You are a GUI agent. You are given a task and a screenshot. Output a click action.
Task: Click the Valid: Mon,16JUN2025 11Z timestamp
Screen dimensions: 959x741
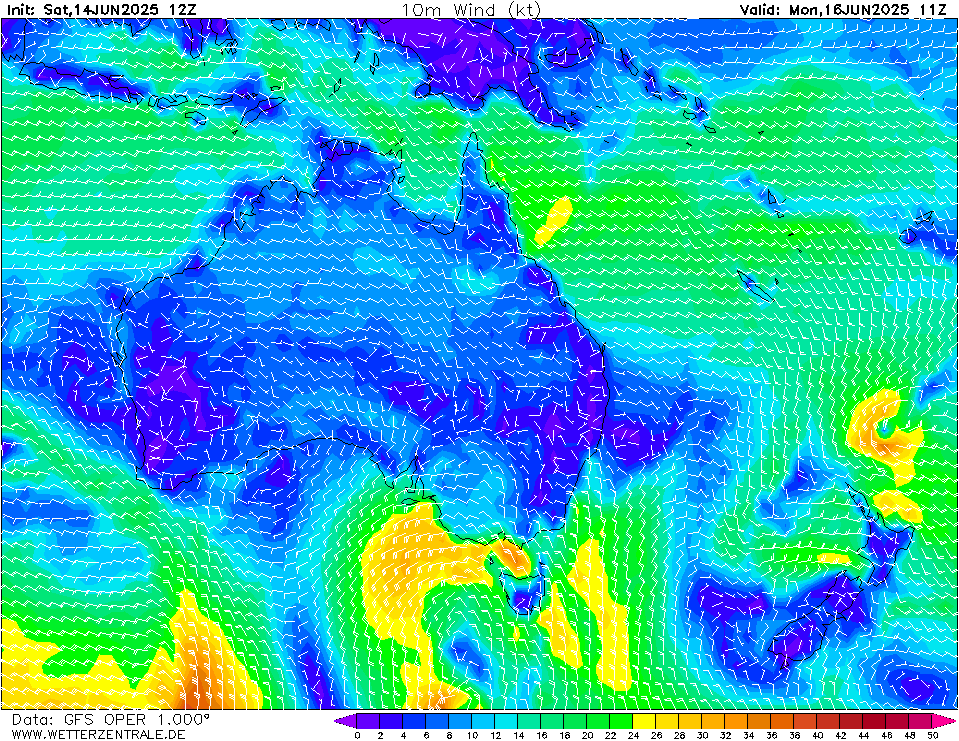click(x=843, y=10)
